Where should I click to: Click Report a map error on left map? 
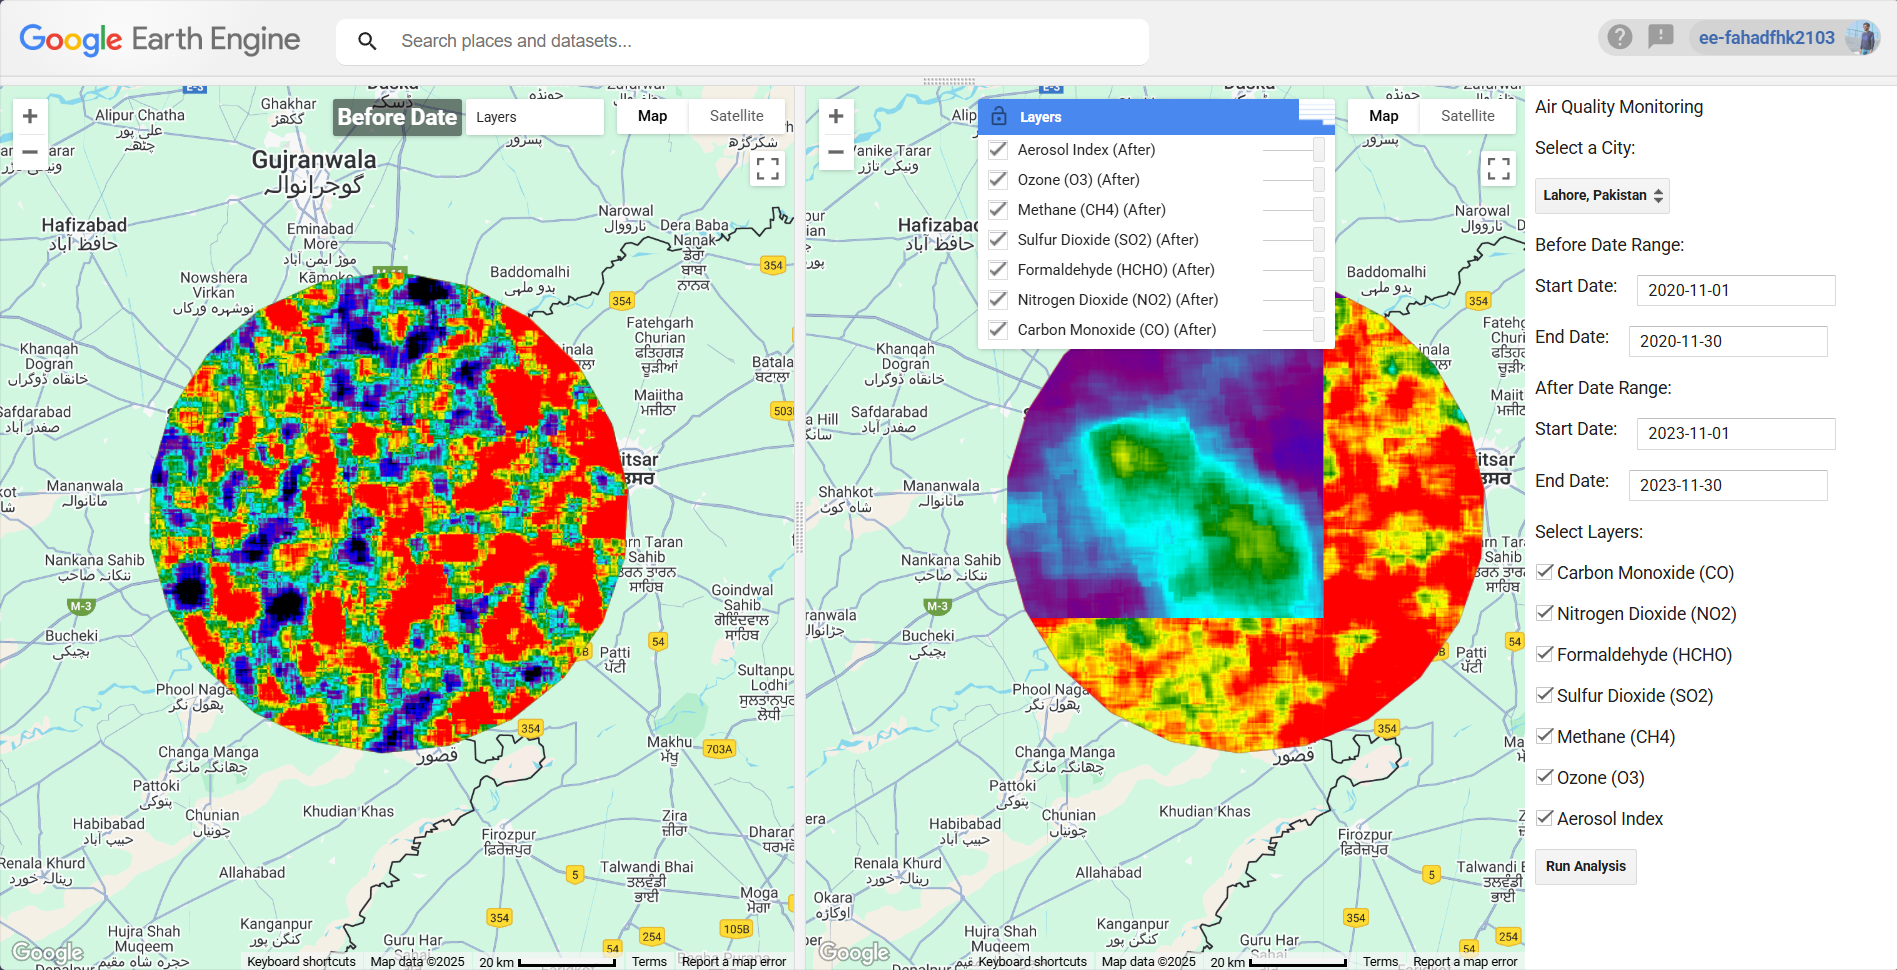coord(734,961)
